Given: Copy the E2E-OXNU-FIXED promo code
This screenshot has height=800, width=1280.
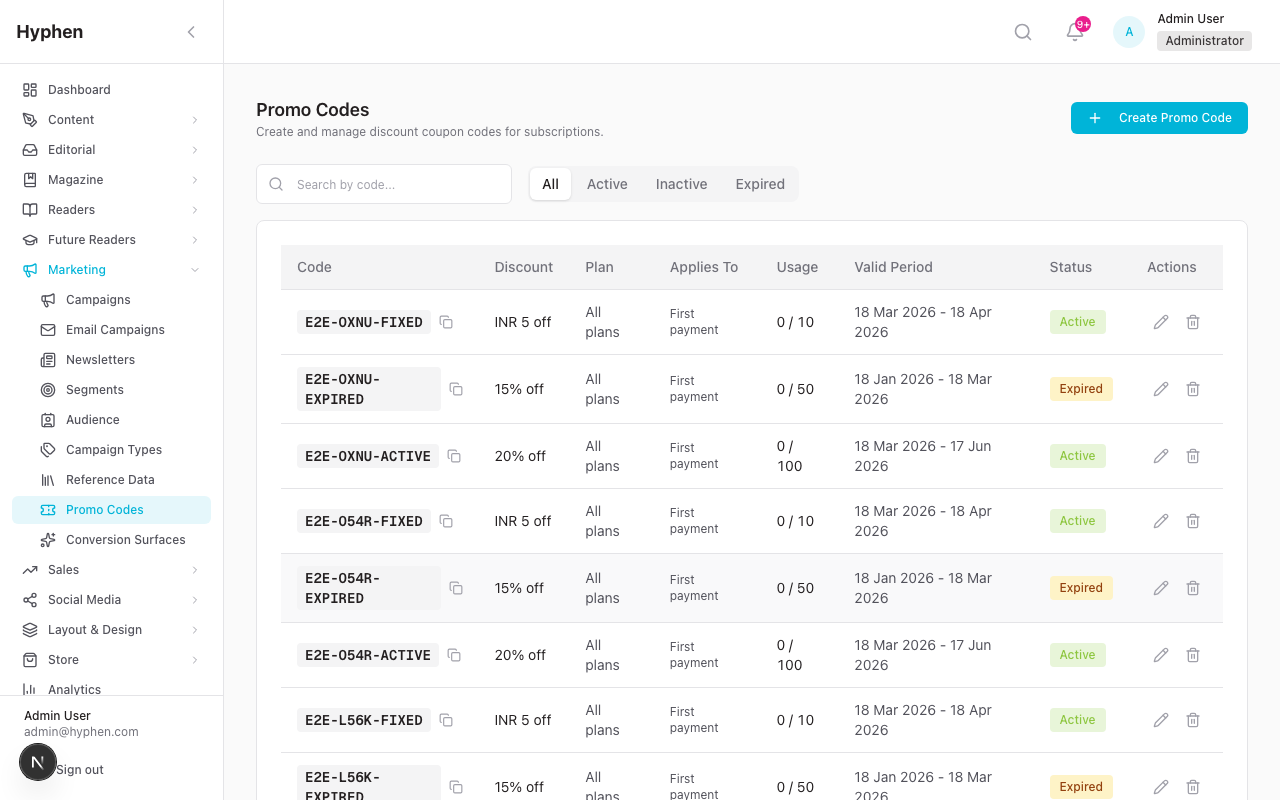Looking at the screenshot, I should click(446, 322).
